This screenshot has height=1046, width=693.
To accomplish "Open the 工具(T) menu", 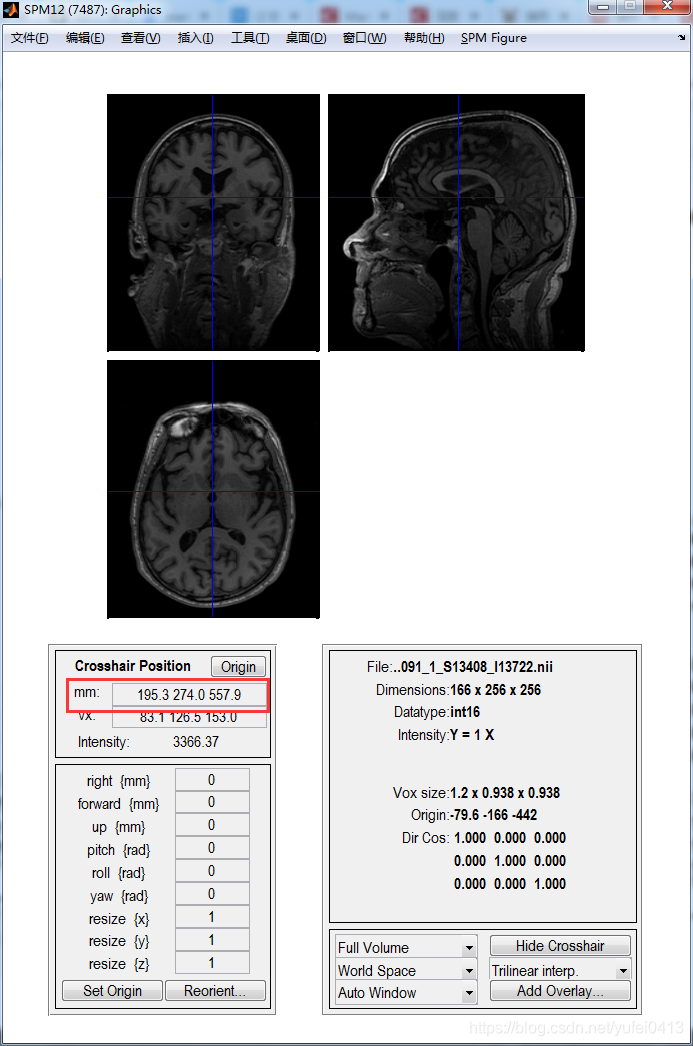I will pos(250,38).
